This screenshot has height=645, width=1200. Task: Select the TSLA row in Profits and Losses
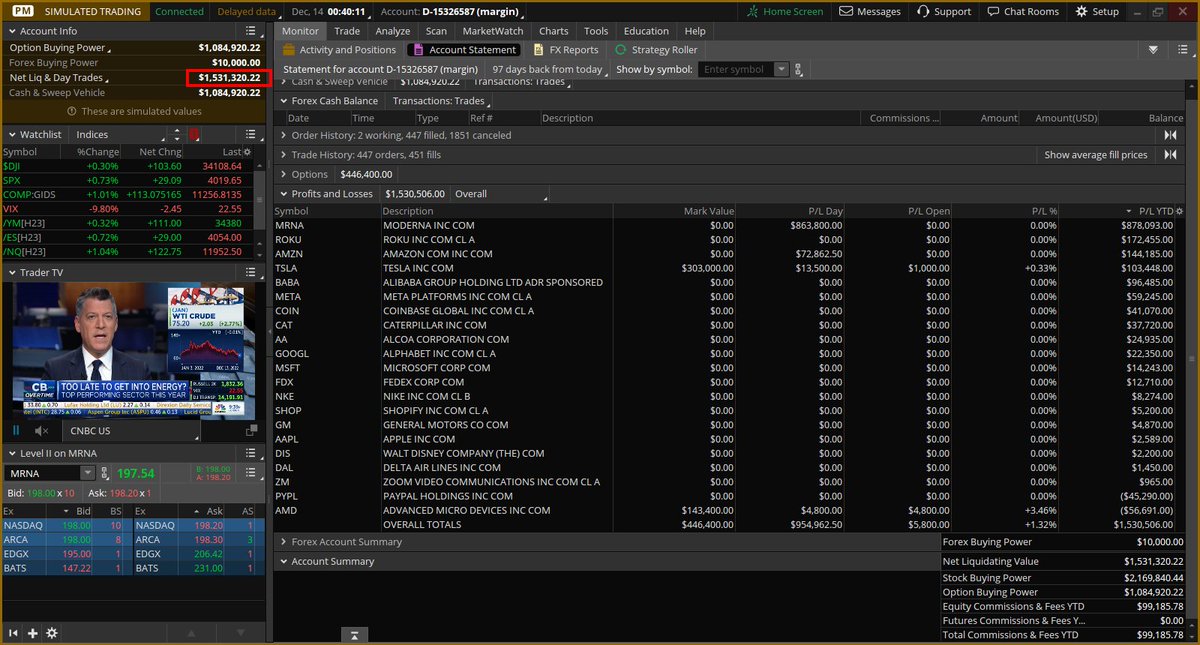pyautogui.click(x=728, y=268)
